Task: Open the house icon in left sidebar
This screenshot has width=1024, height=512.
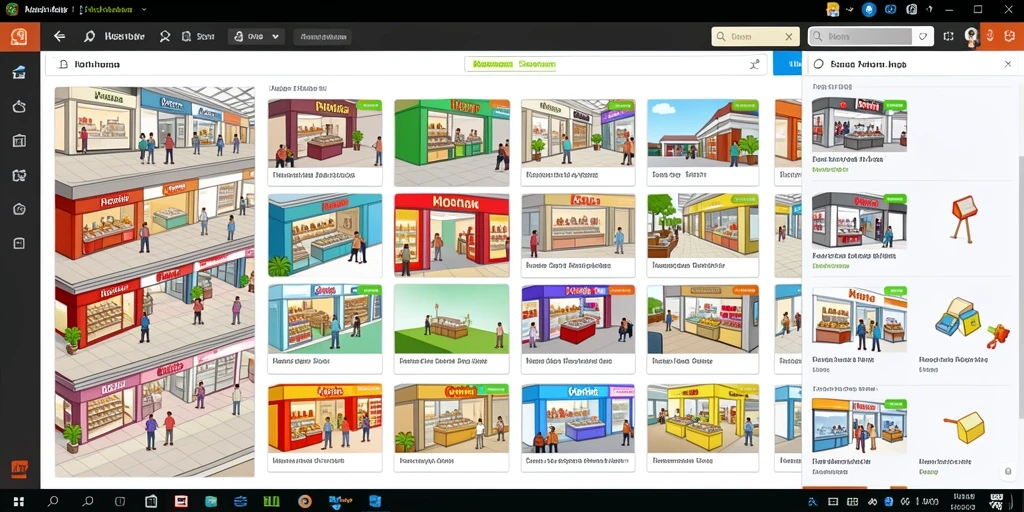Action: pos(19,72)
